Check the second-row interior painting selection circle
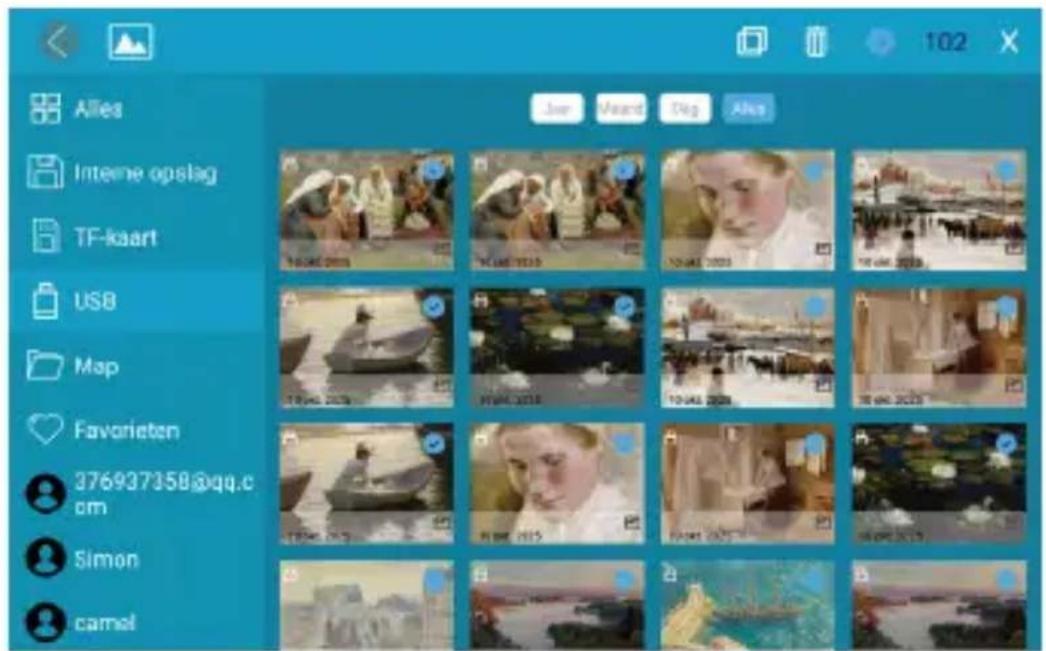This screenshot has width=1046, height=651. pos(1007,307)
